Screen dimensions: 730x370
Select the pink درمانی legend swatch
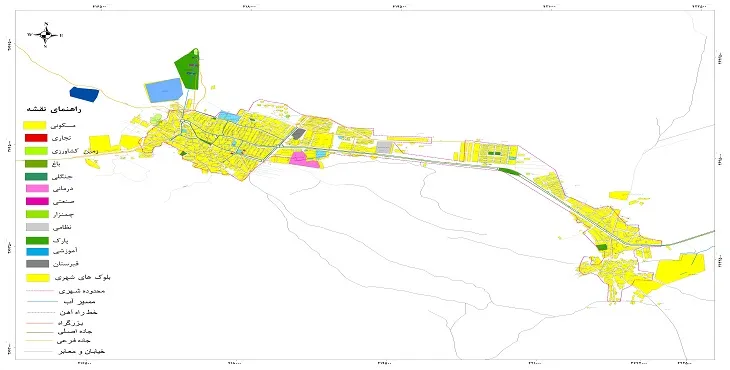36,188
